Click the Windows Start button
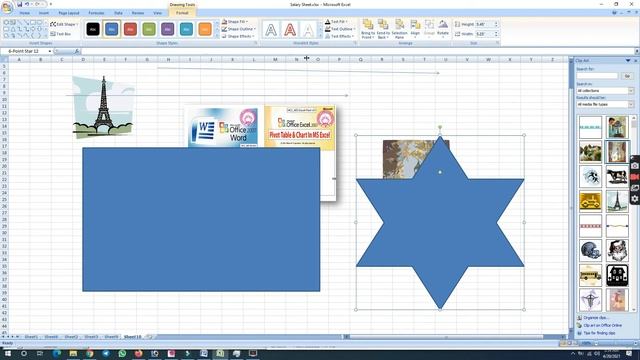Viewport: 640px width, 360px height. click(x=7, y=353)
